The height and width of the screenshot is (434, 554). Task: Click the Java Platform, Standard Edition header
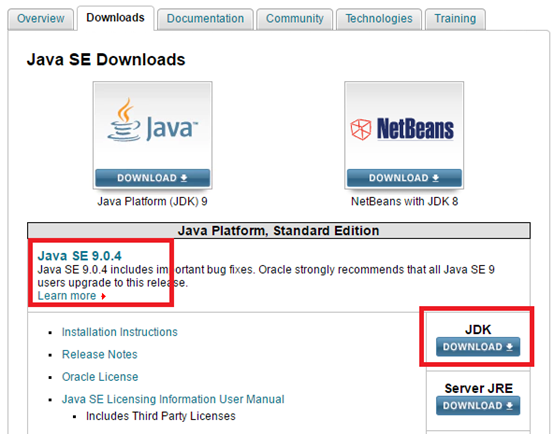(278, 230)
